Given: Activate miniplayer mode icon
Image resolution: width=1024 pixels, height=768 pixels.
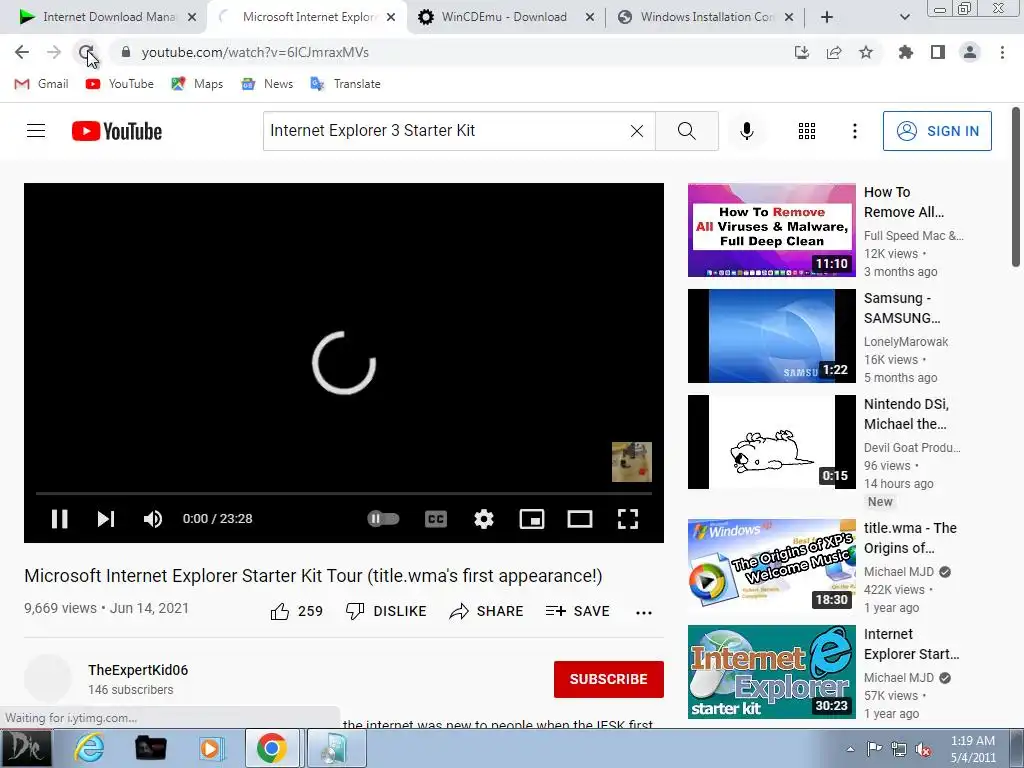Looking at the screenshot, I should tap(532, 519).
